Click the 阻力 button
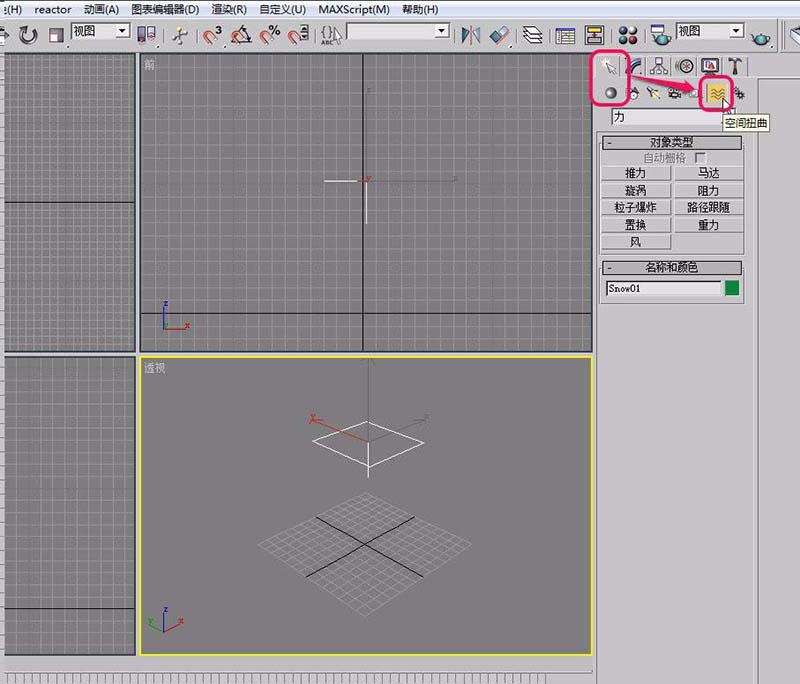 point(708,190)
